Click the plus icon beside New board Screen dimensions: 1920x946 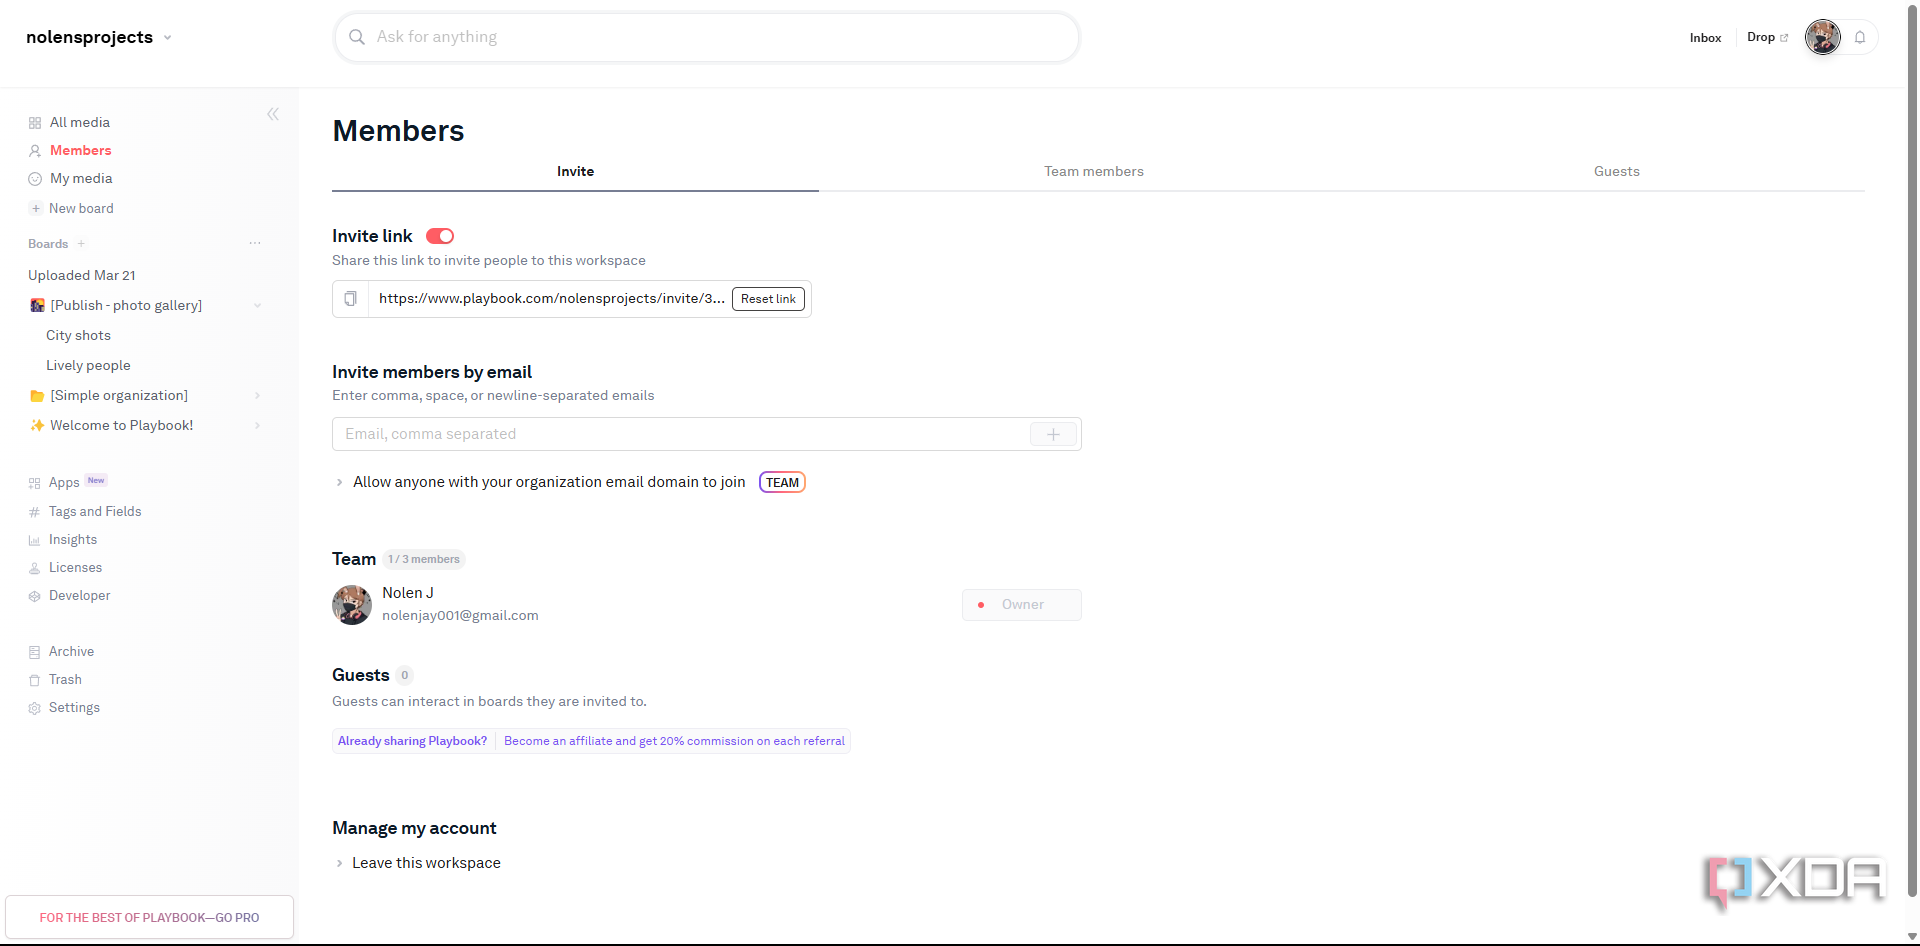pyautogui.click(x=35, y=209)
